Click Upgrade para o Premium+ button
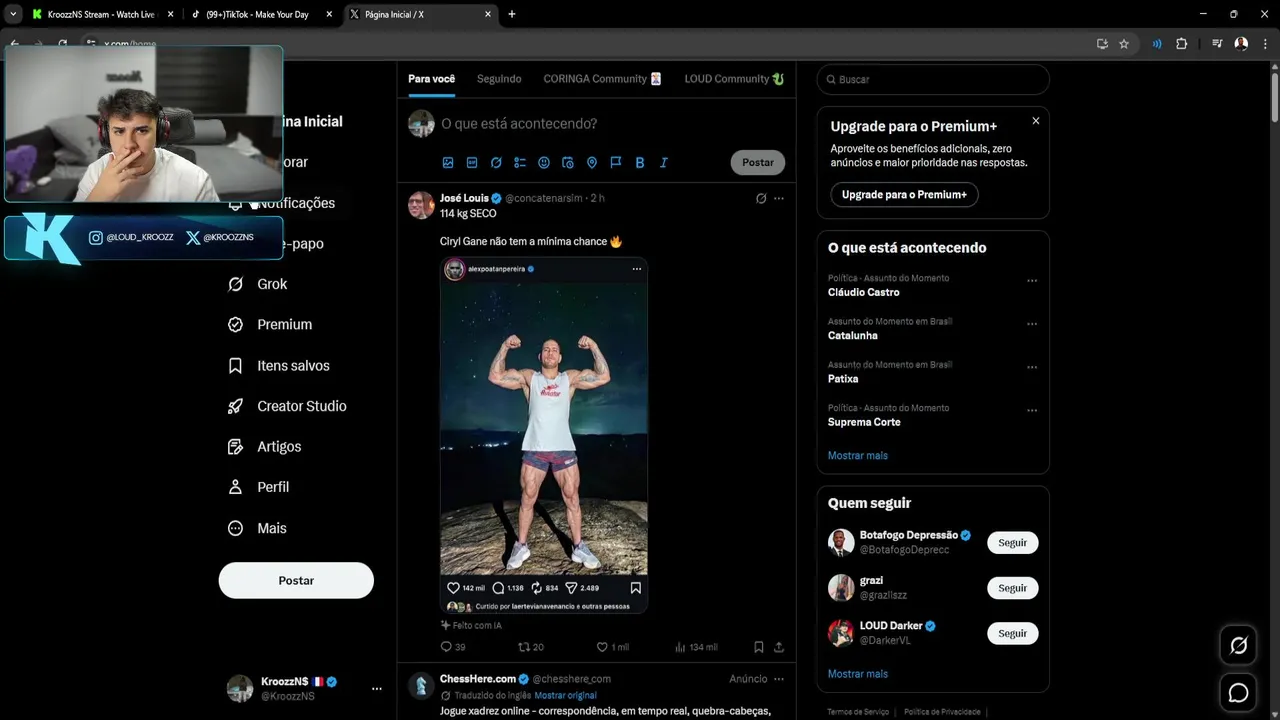 click(x=904, y=194)
